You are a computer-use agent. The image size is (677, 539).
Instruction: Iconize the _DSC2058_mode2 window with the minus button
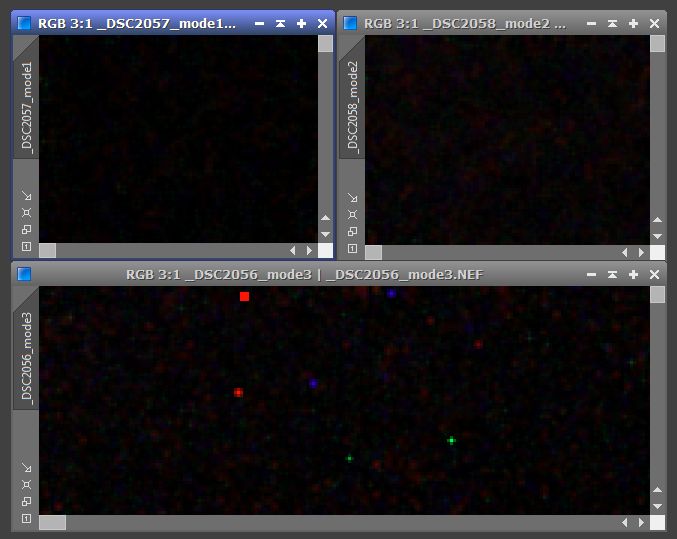[592, 23]
